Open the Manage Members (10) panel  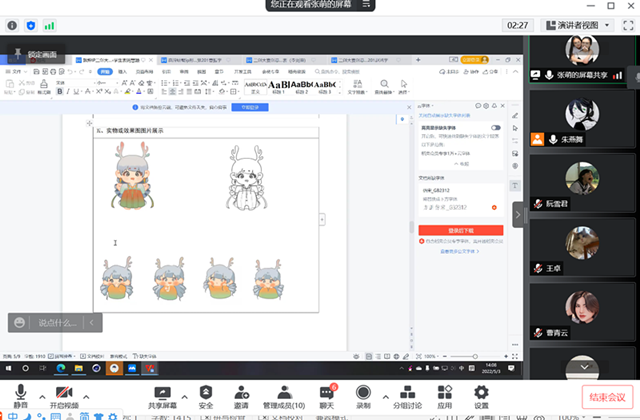[285, 394]
